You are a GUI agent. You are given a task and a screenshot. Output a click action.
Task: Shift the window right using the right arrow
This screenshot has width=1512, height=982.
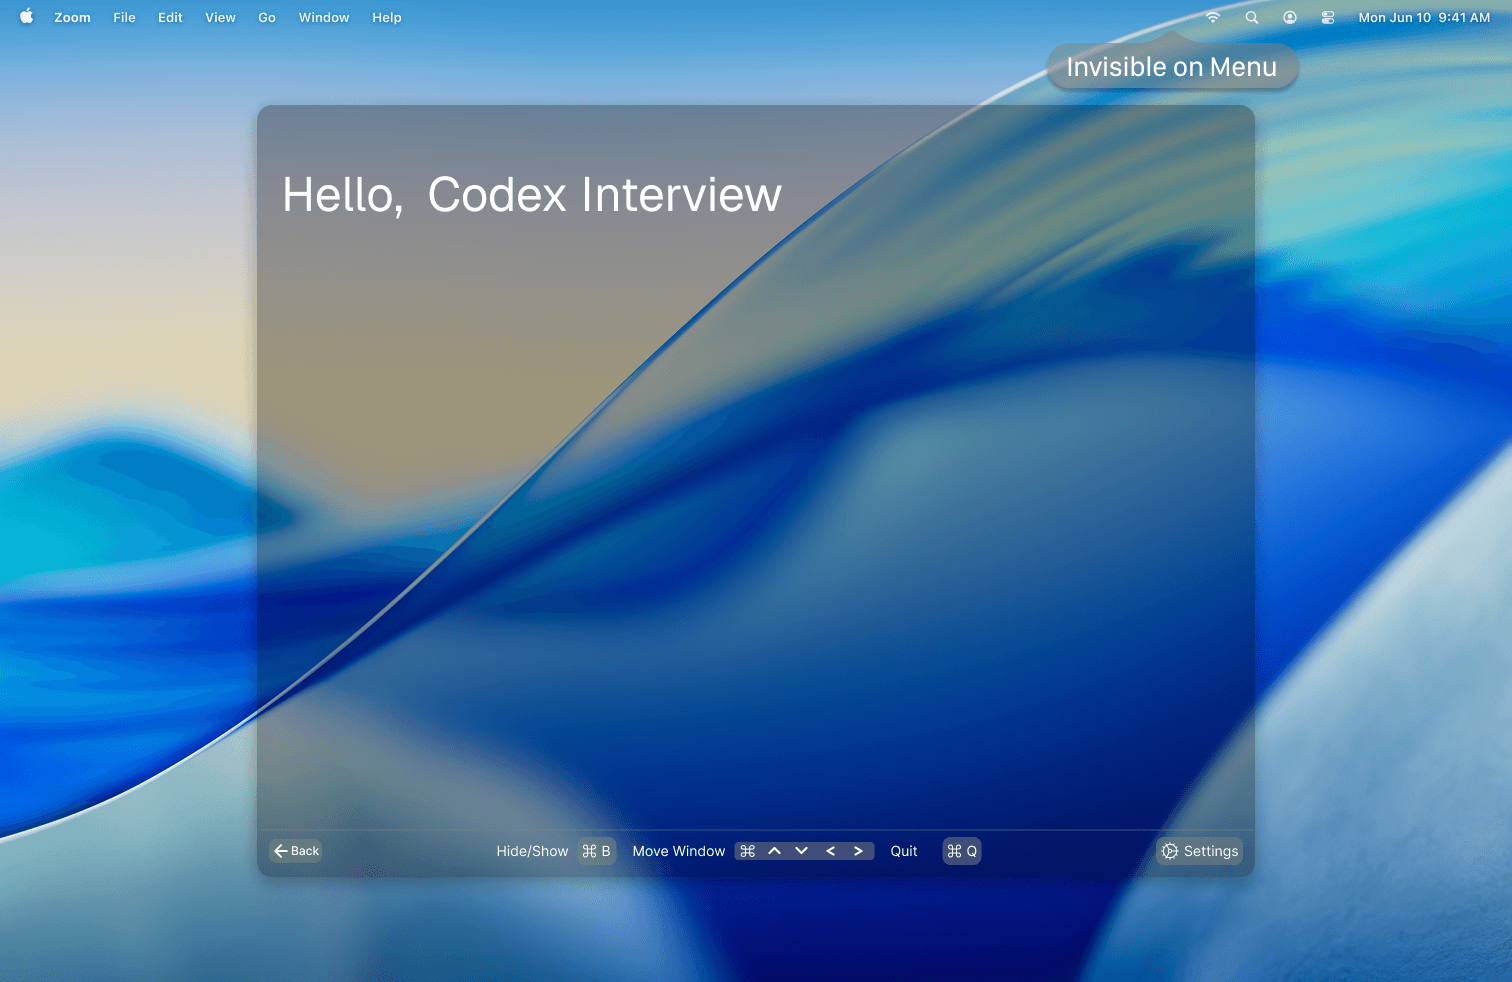coord(858,850)
